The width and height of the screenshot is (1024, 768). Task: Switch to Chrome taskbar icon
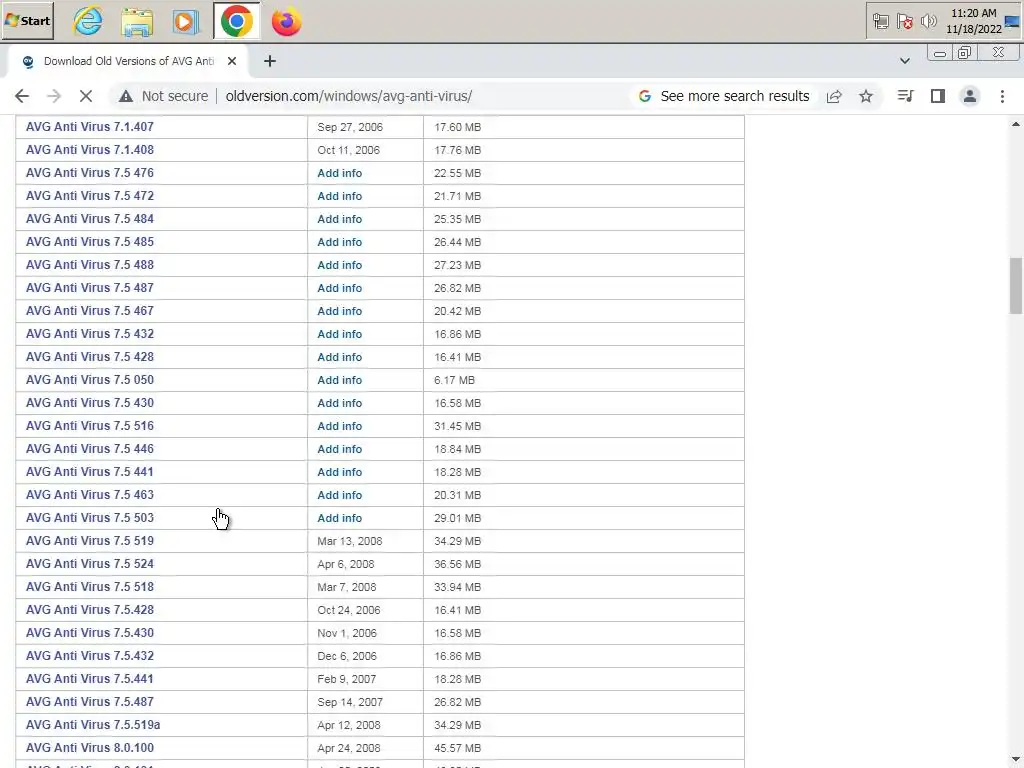[x=236, y=22]
